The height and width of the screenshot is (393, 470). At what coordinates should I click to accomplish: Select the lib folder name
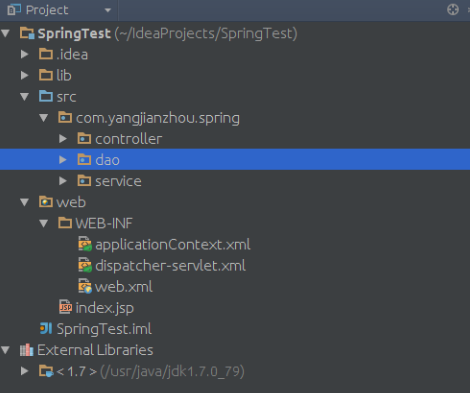pyautogui.click(x=64, y=75)
